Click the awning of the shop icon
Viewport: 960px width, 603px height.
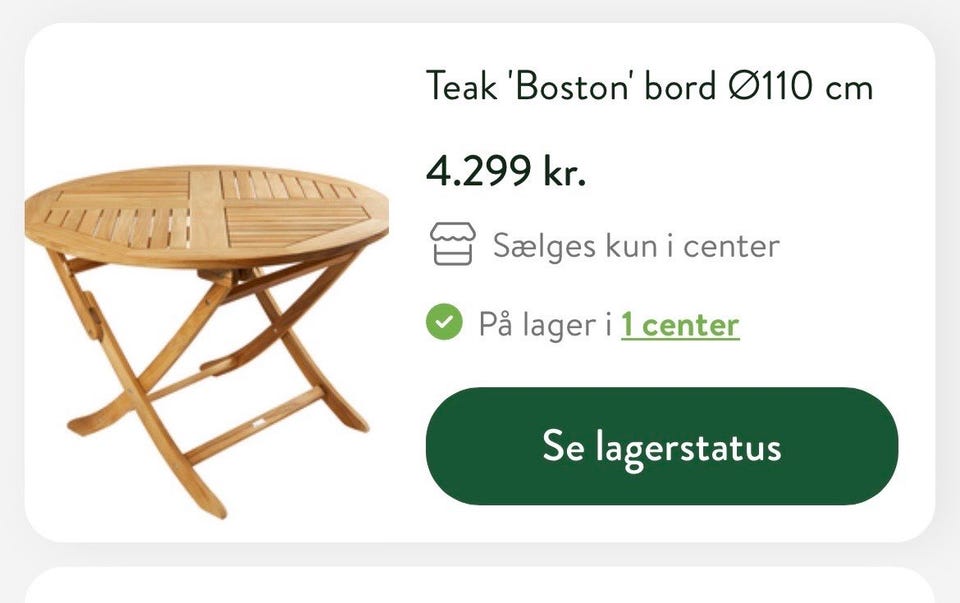click(x=452, y=231)
